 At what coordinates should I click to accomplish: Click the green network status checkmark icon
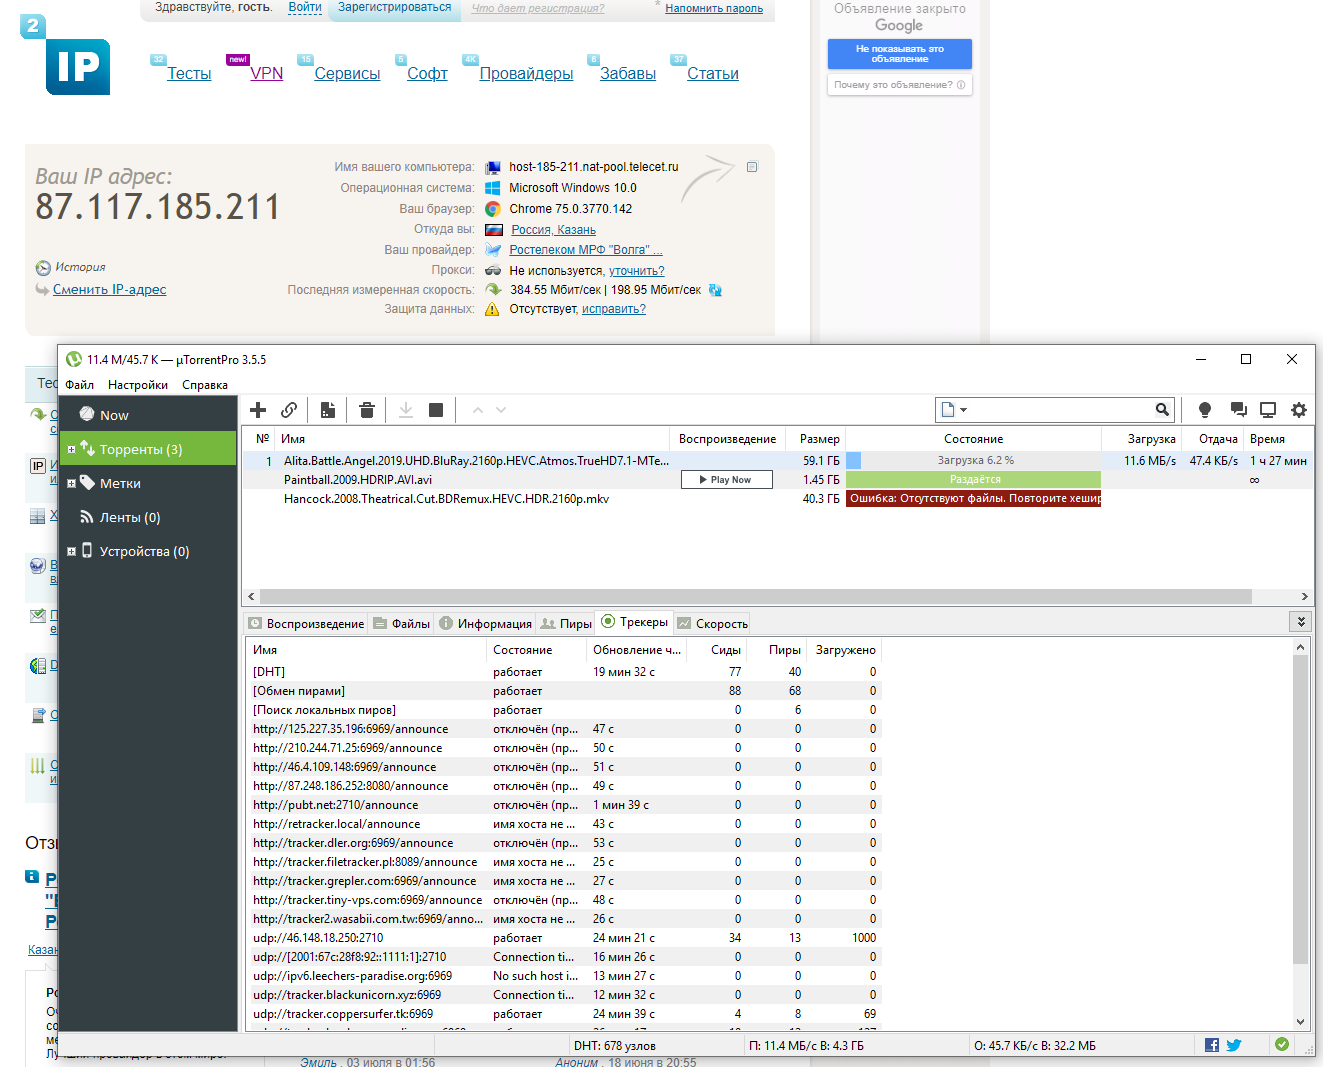coord(1282,1045)
